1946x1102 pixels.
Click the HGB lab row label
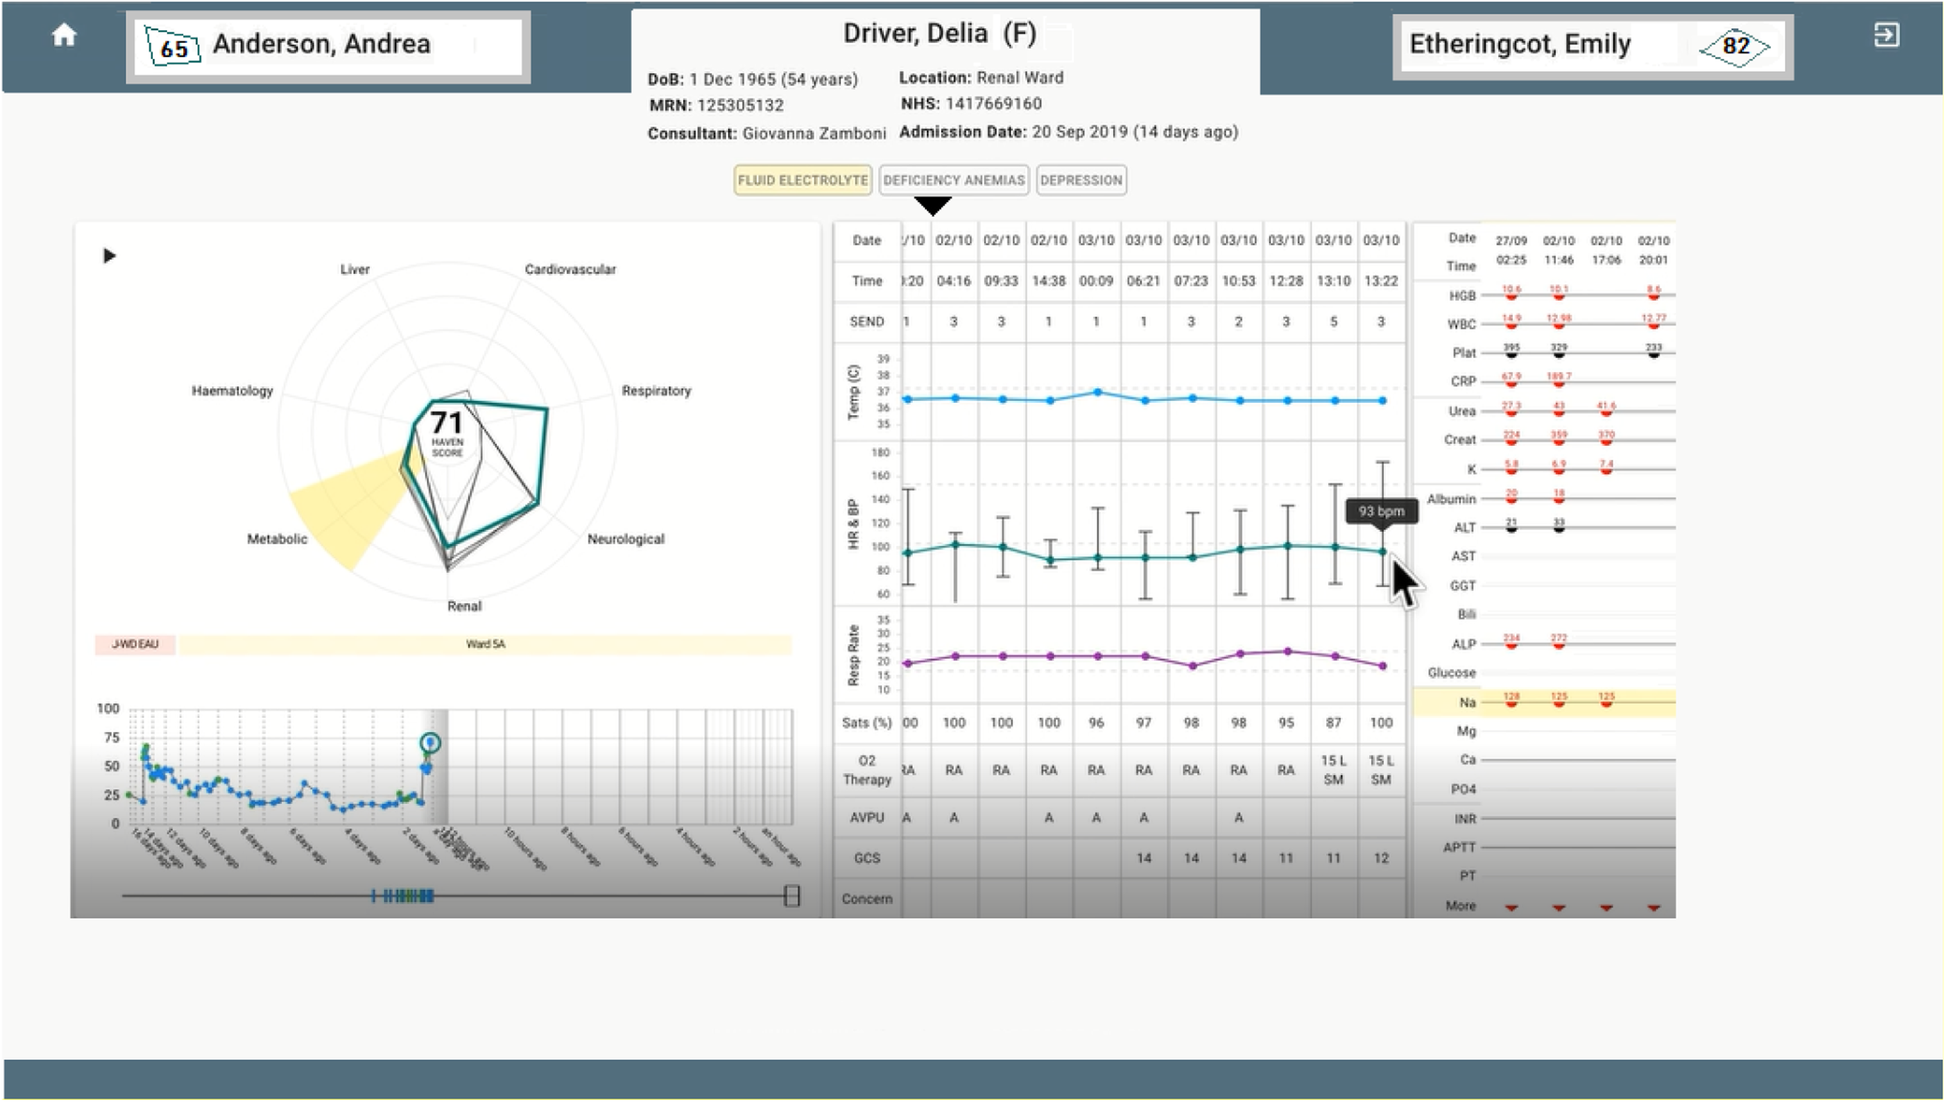click(x=1462, y=296)
